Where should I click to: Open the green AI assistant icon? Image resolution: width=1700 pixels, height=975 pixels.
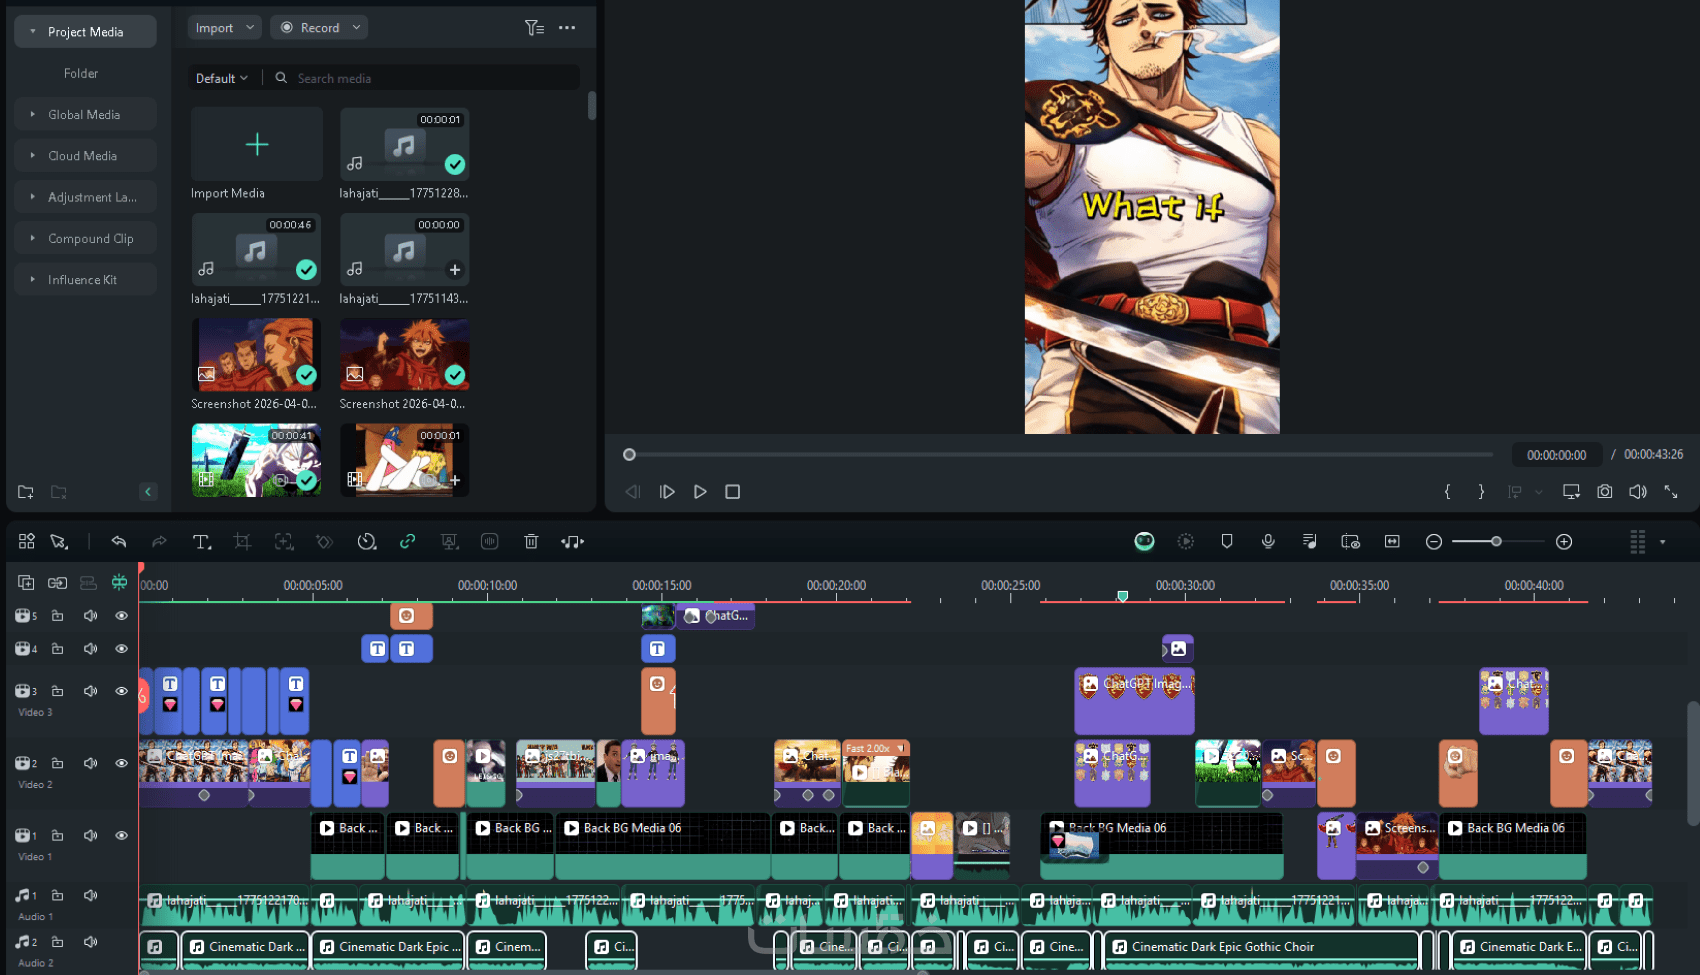pos(1144,542)
